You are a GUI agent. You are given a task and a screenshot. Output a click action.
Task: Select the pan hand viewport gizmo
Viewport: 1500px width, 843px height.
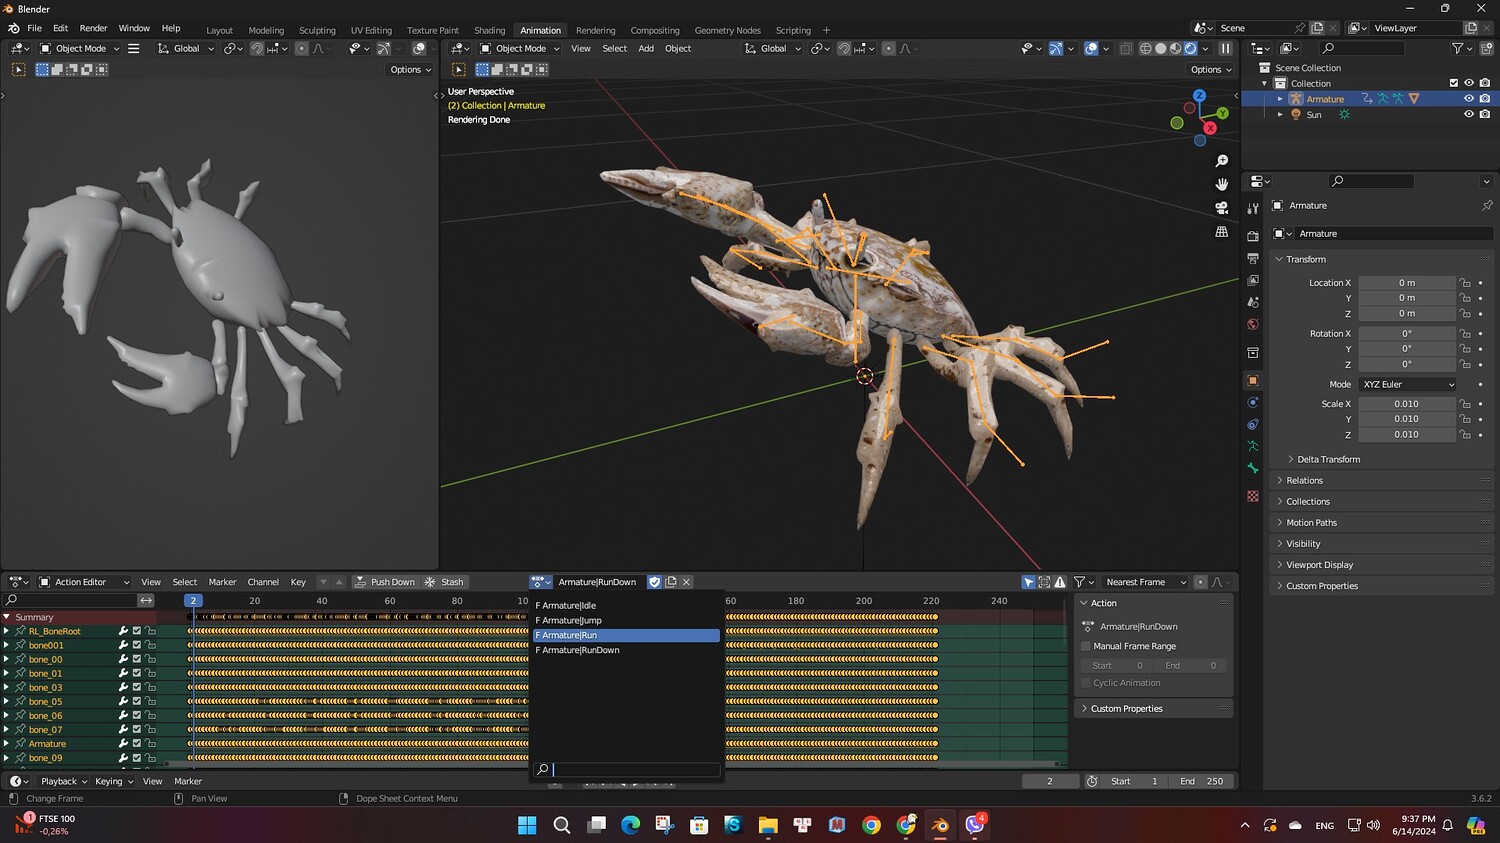(x=1221, y=184)
